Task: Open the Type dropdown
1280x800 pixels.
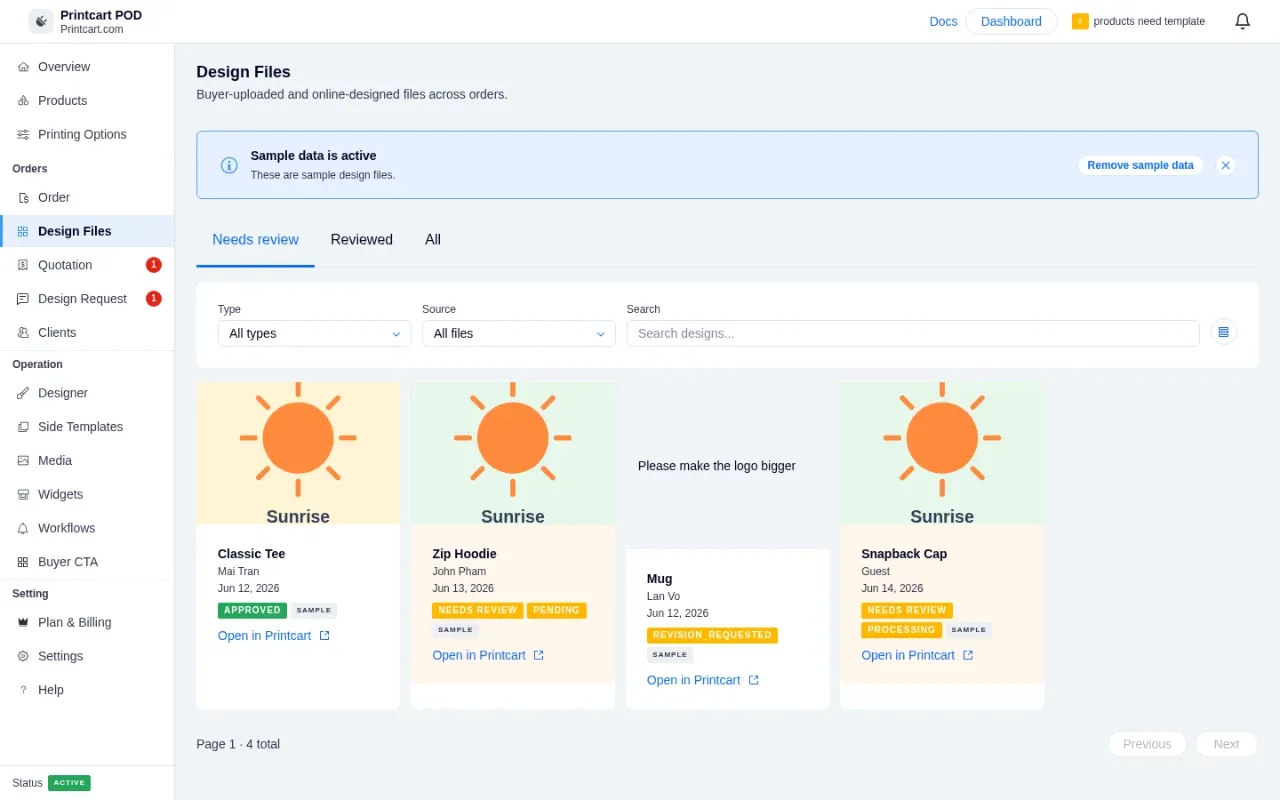Action: (314, 333)
